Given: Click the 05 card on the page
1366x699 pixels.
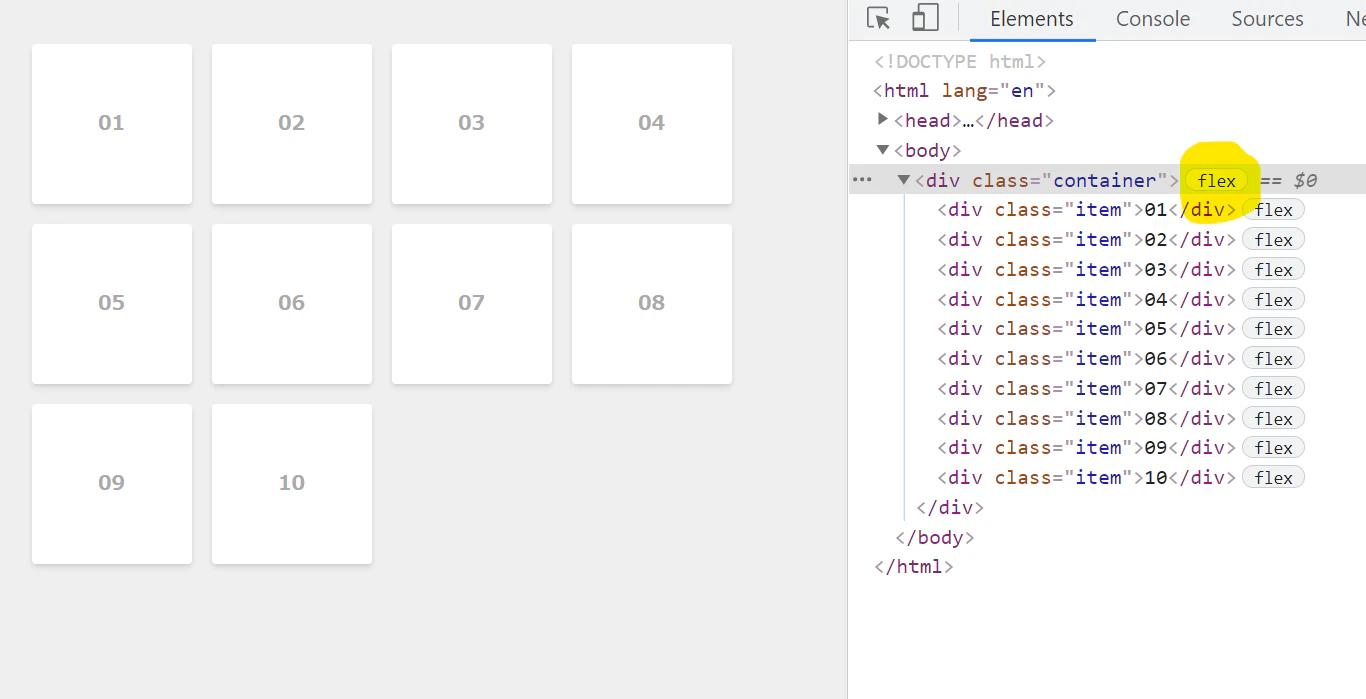Looking at the screenshot, I should pos(112,304).
